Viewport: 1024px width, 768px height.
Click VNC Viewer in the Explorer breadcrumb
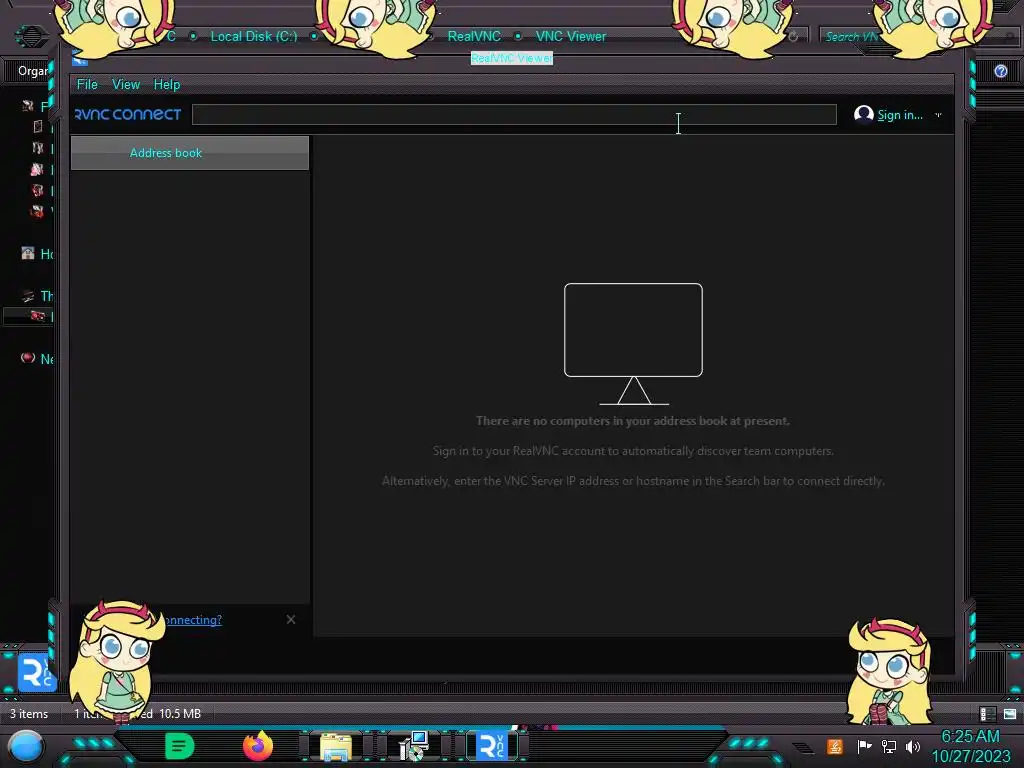pyautogui.click(x=571, y=37)
